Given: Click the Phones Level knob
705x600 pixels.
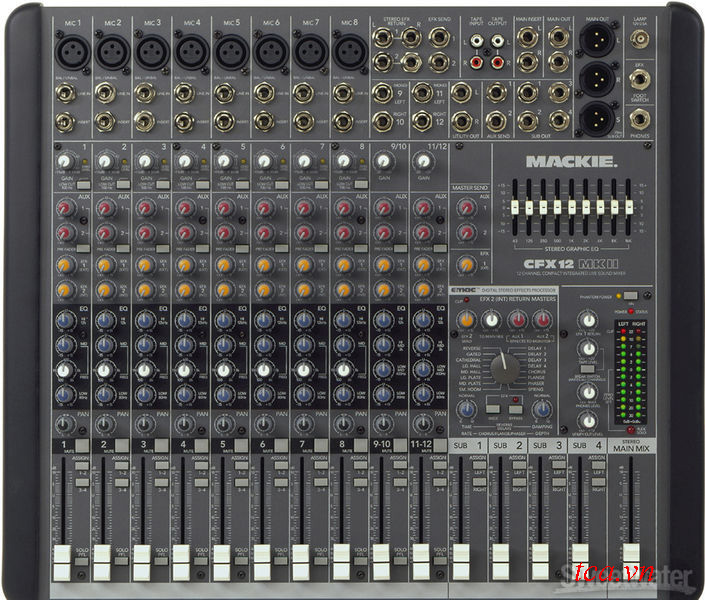Looking at the screenshot, I should 588,392.
